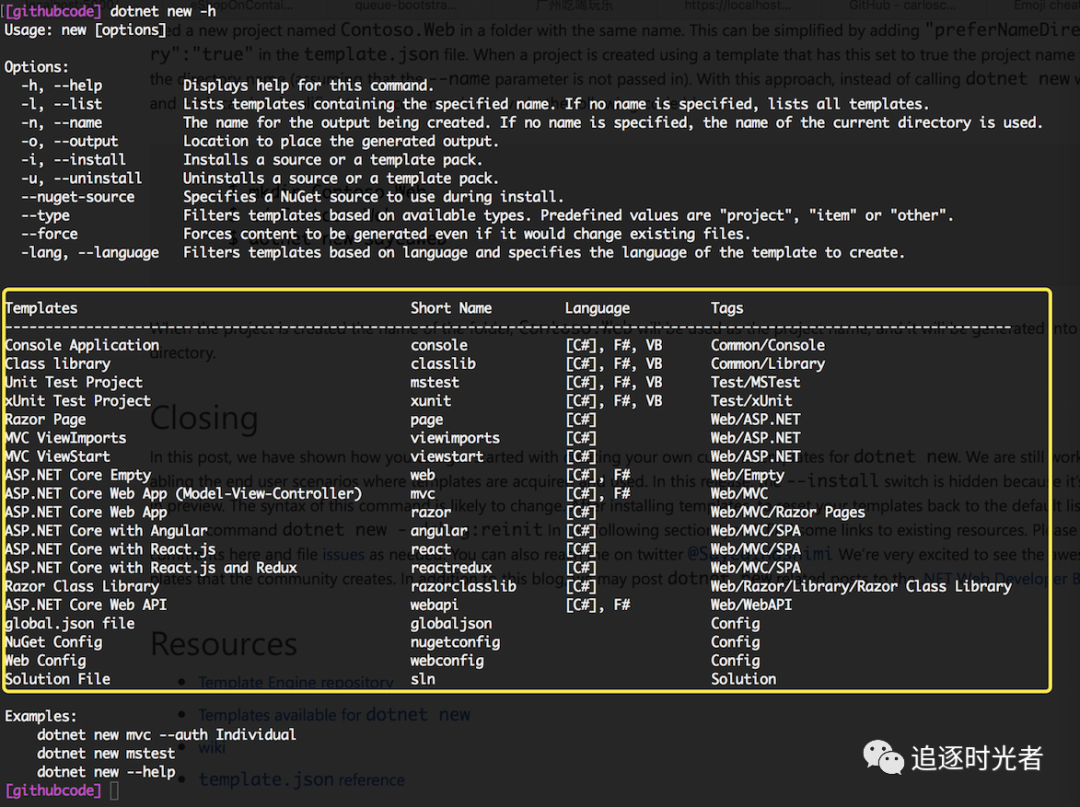Click the 'dotnet new mstest' example line
Screen dimensions: 1080x807
106,753
